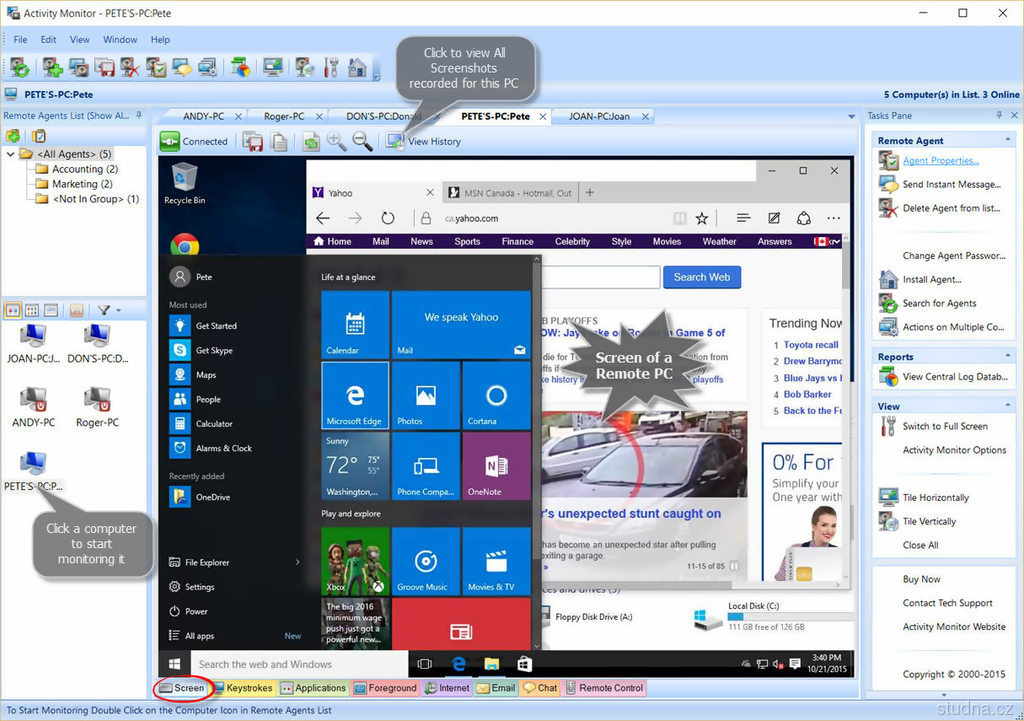Open the main toolbar overflow arrow
Image resolution: width=1024 pixels, height=721 pixels.
[376, 77]
